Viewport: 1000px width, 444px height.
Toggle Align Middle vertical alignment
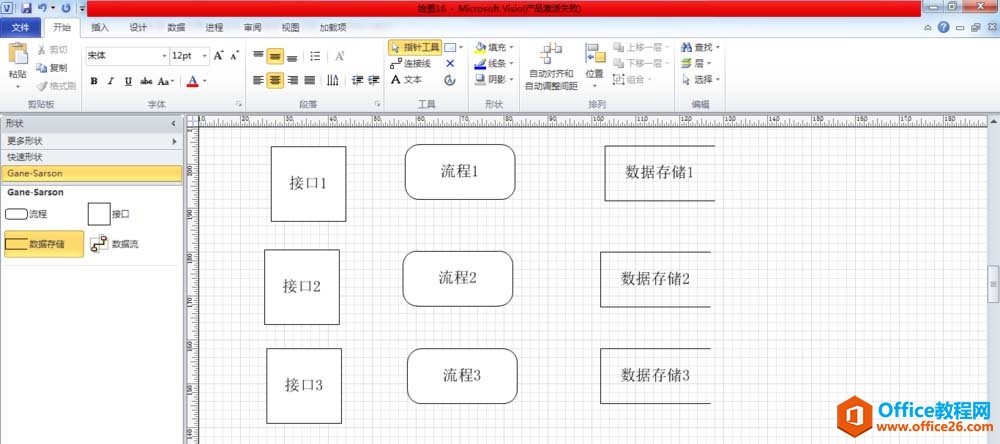point(275,56)
